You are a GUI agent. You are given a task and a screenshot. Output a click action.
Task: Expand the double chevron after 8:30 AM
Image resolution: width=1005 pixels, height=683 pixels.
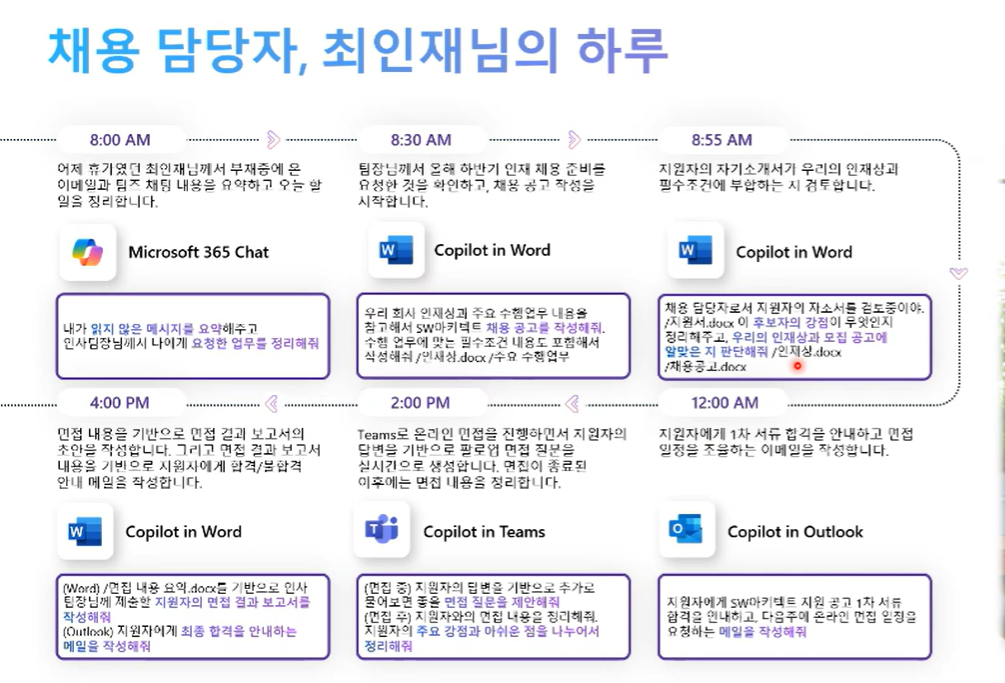click(x=576, y=140)
